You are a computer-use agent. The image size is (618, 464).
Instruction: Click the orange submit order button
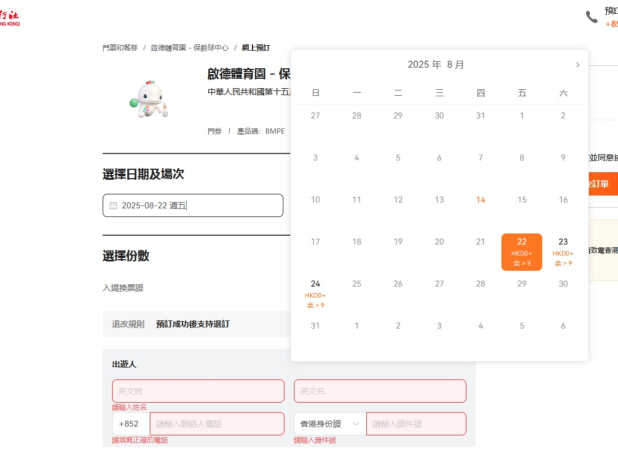pyautogui.click(x=603, y=184)
